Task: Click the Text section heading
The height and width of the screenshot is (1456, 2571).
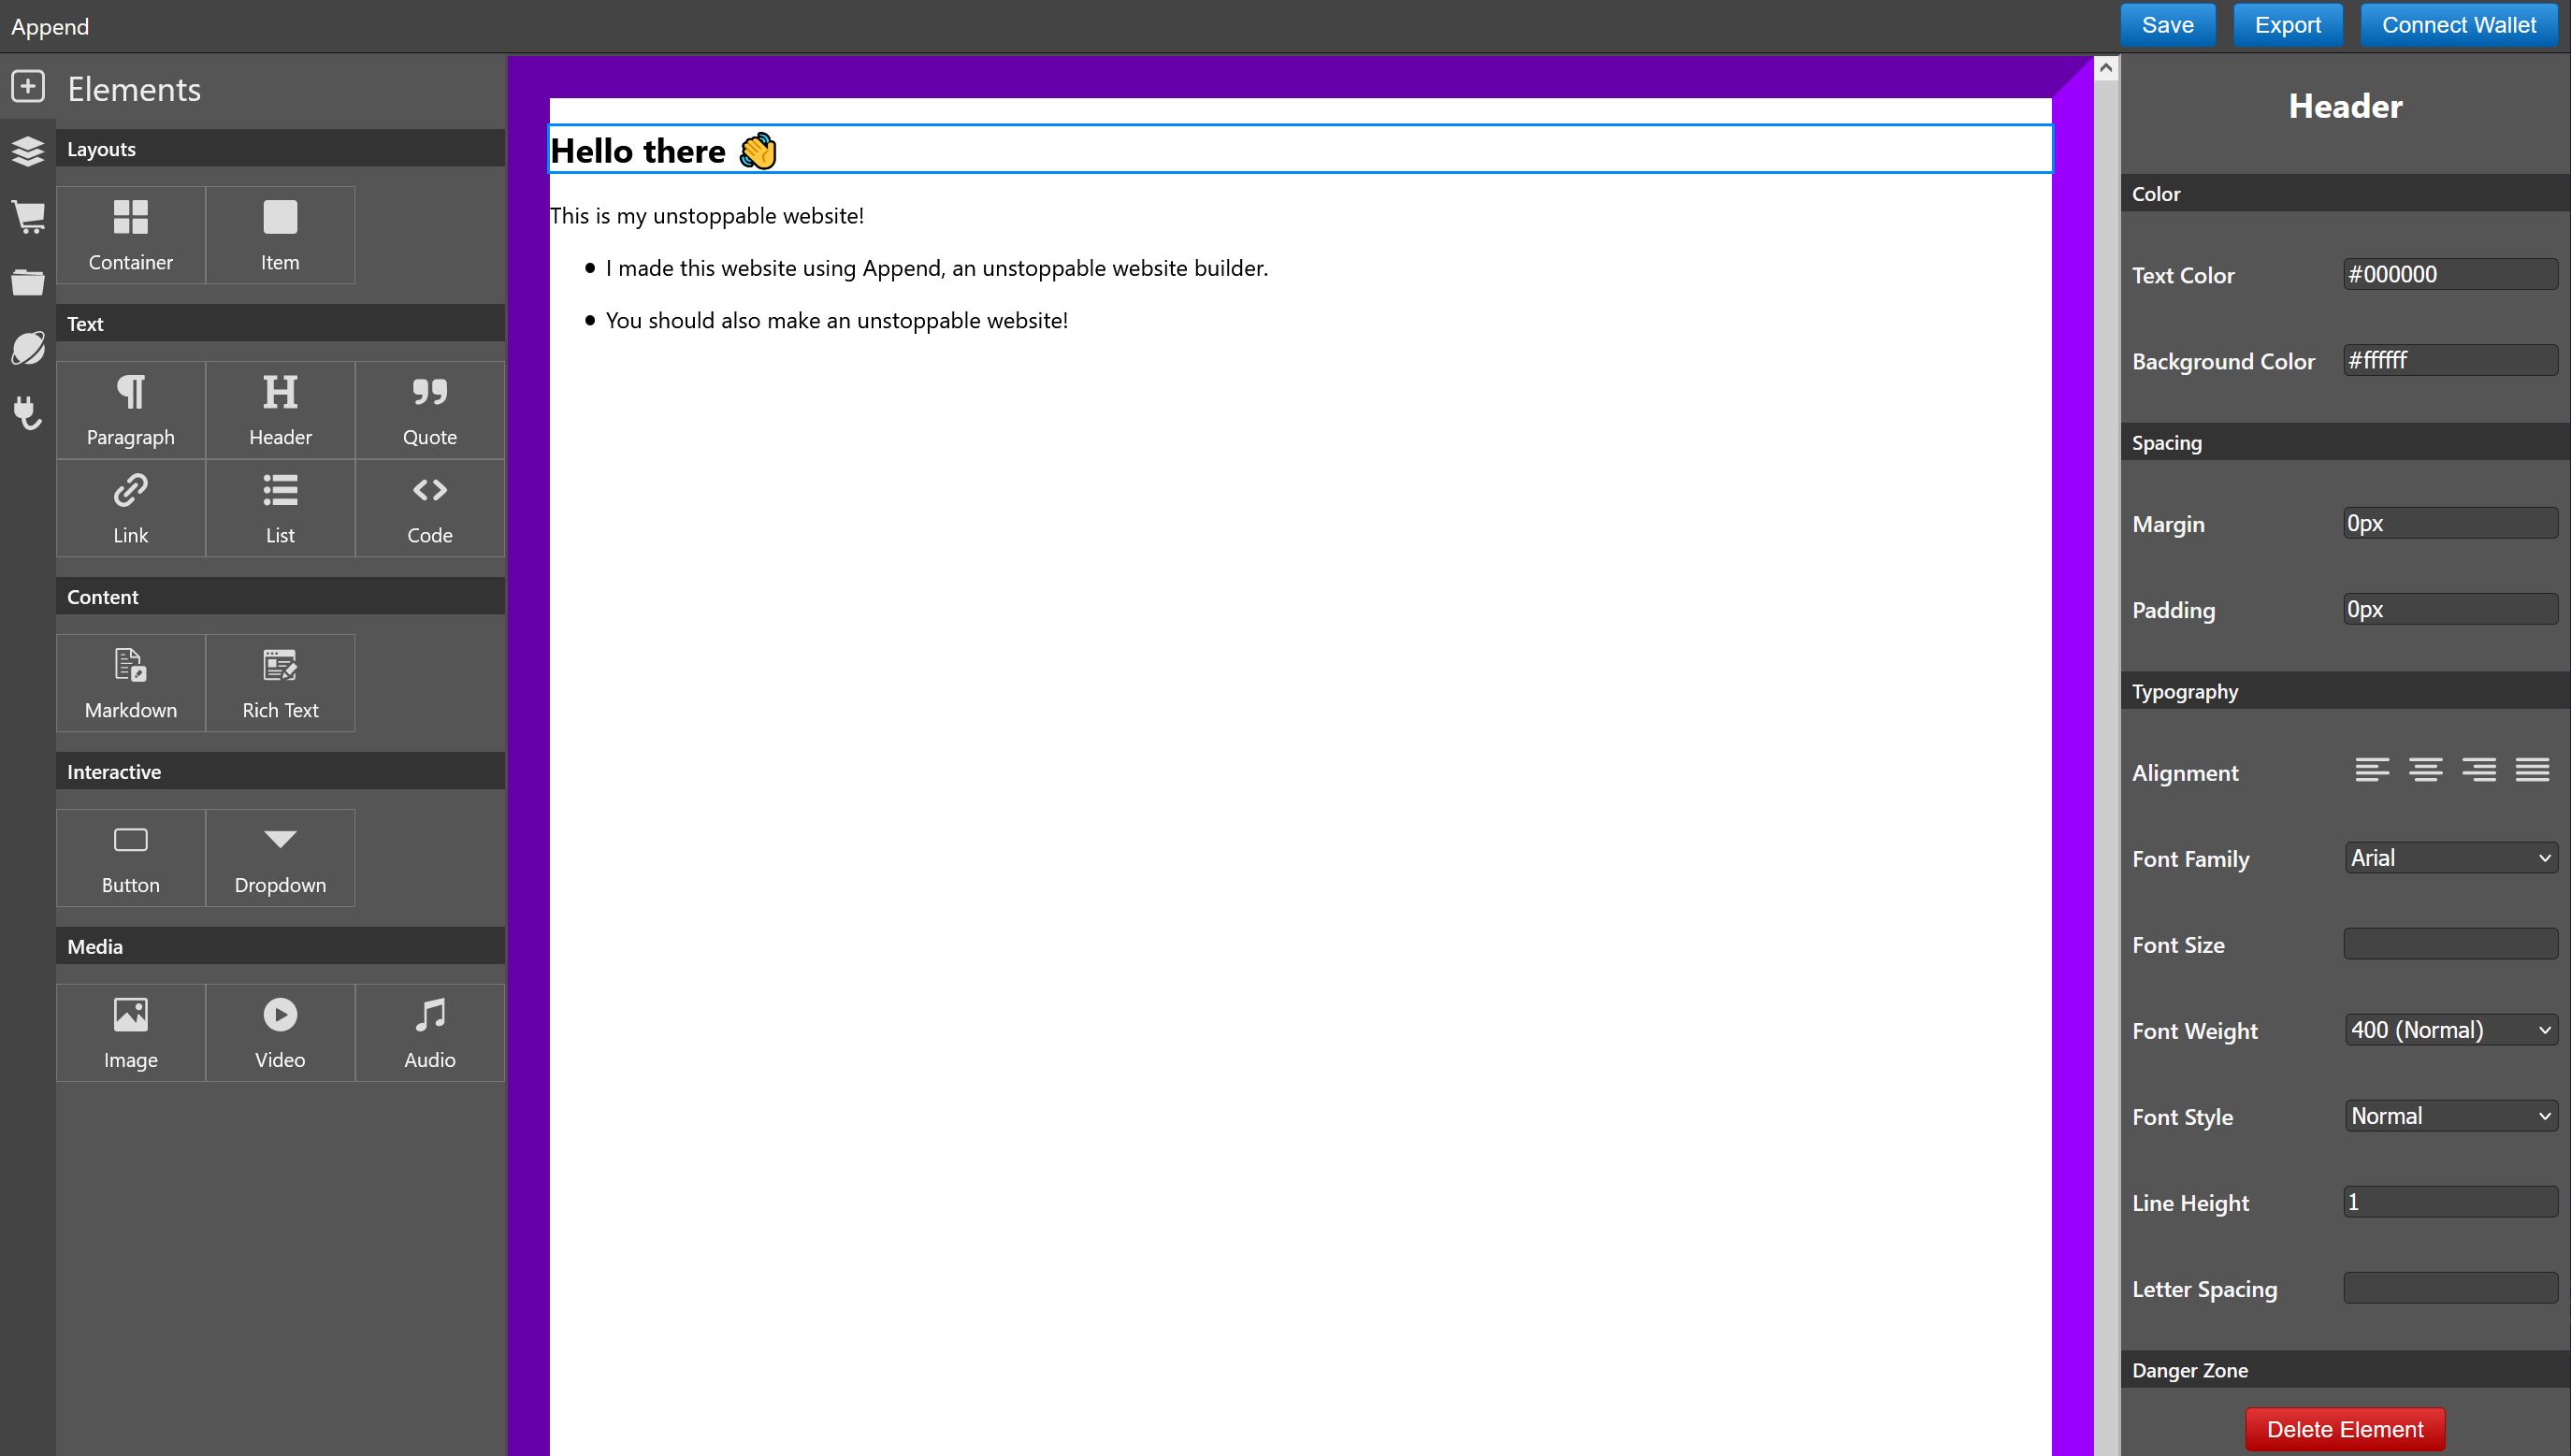Action: (280, 323)
